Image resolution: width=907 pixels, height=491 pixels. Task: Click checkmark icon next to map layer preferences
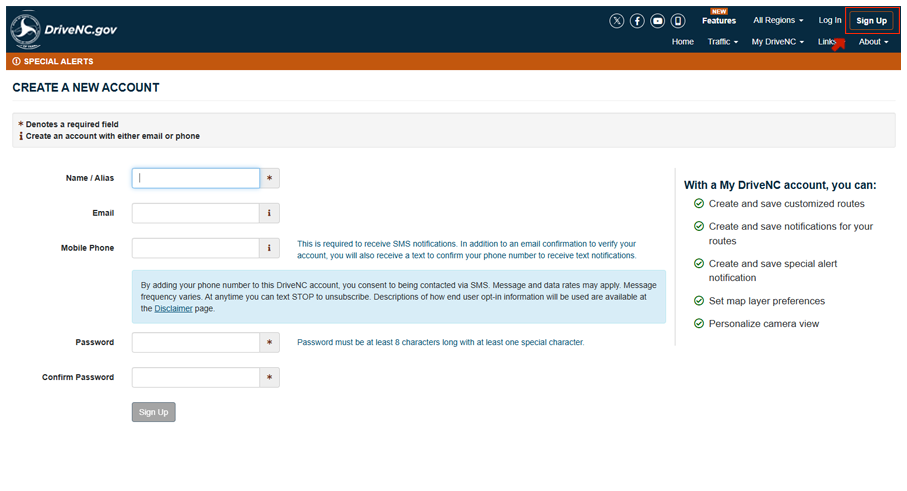pyautogui.click(x=699, y=301)
